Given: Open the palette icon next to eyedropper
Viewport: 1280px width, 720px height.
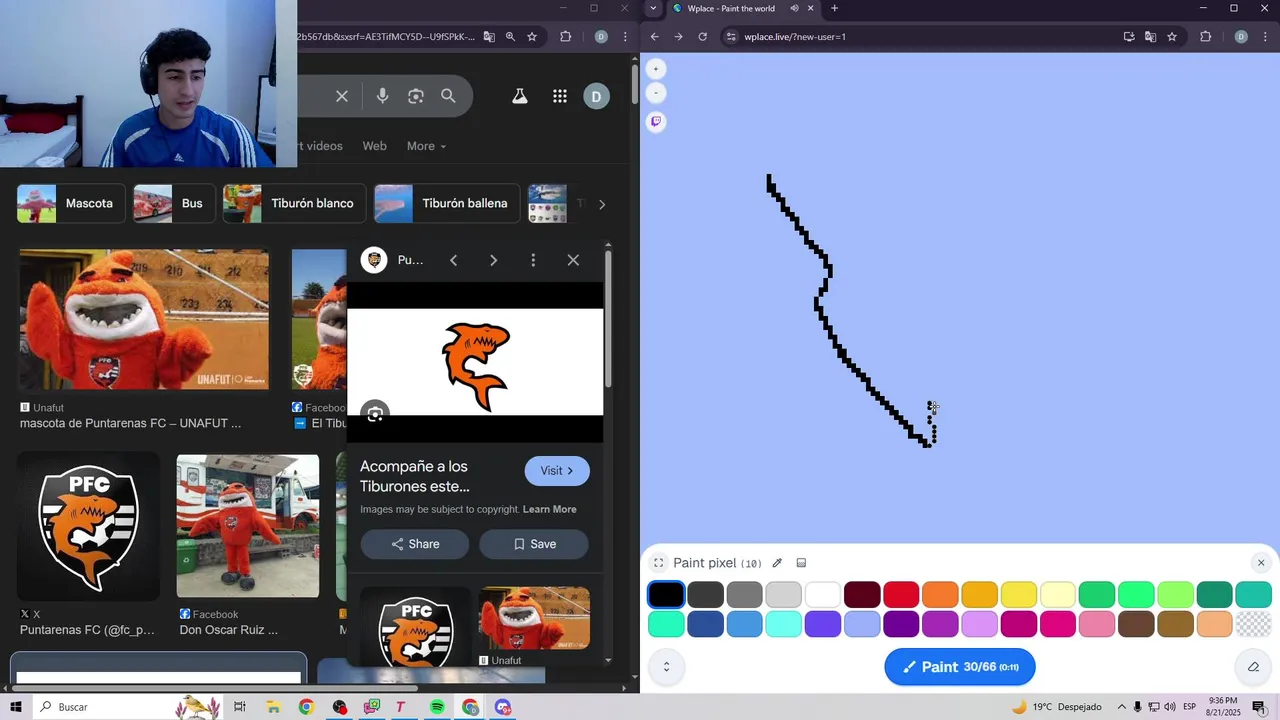Looking at the screenshot, I should click(x=801, y=563).
